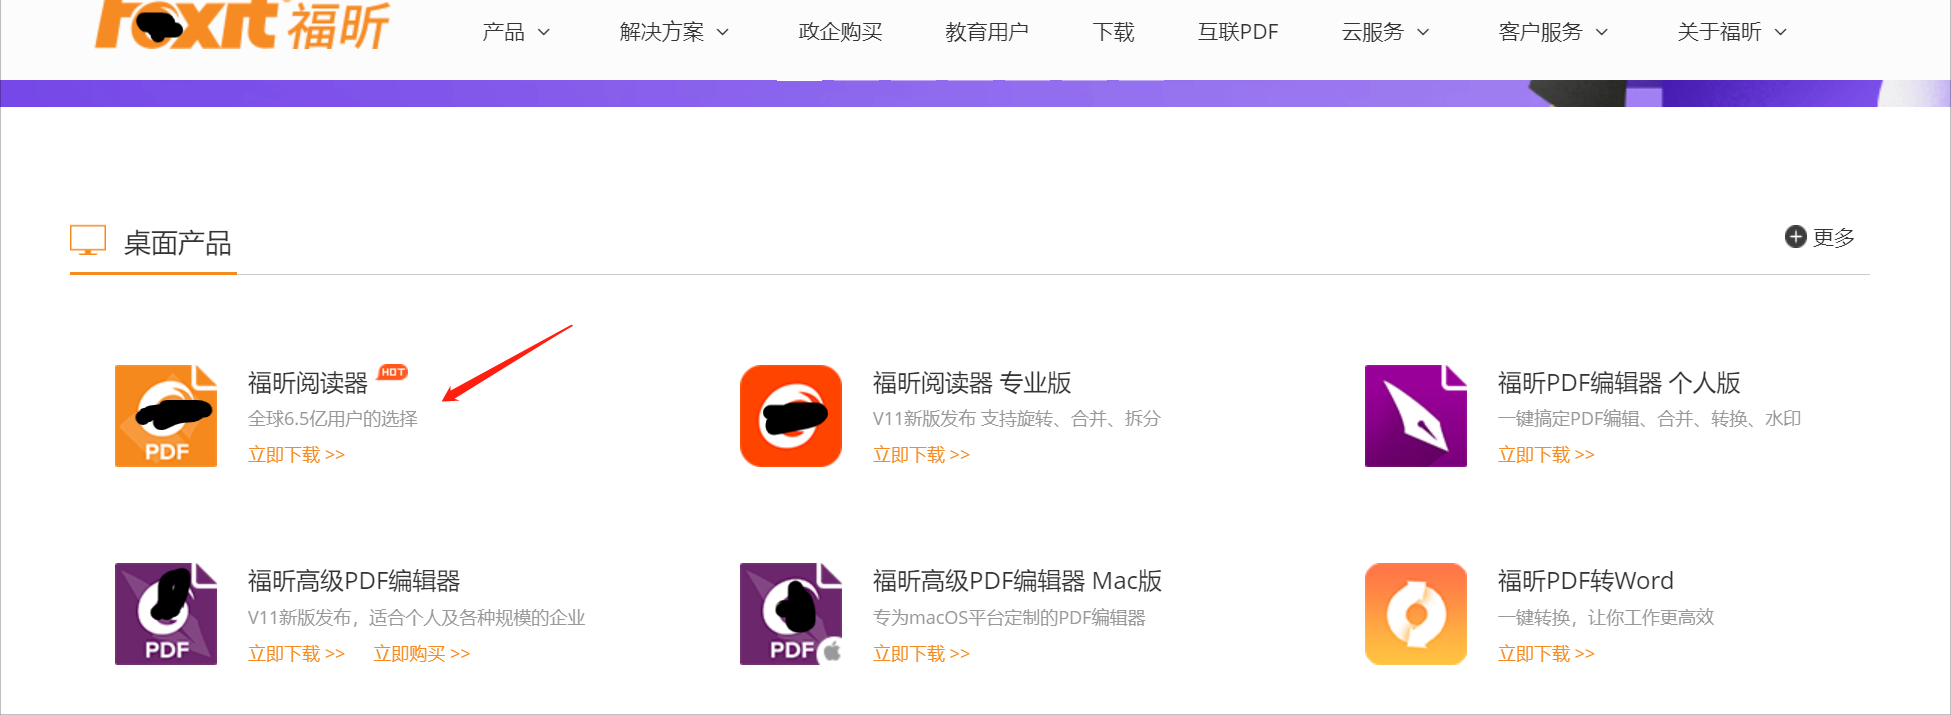
Task: Click the PDF to Word orange icon
Action: pyautogui.click(x=1416, y=614)
